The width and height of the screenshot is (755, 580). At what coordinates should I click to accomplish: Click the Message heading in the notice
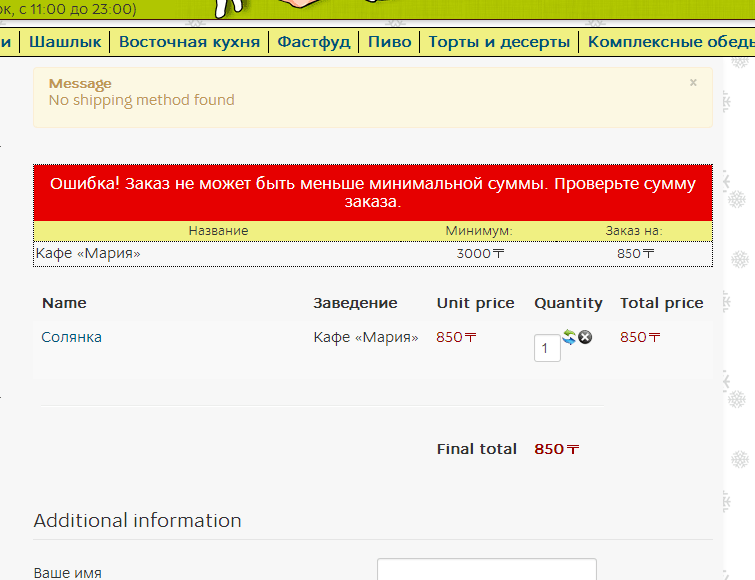(x=80, y=84)
